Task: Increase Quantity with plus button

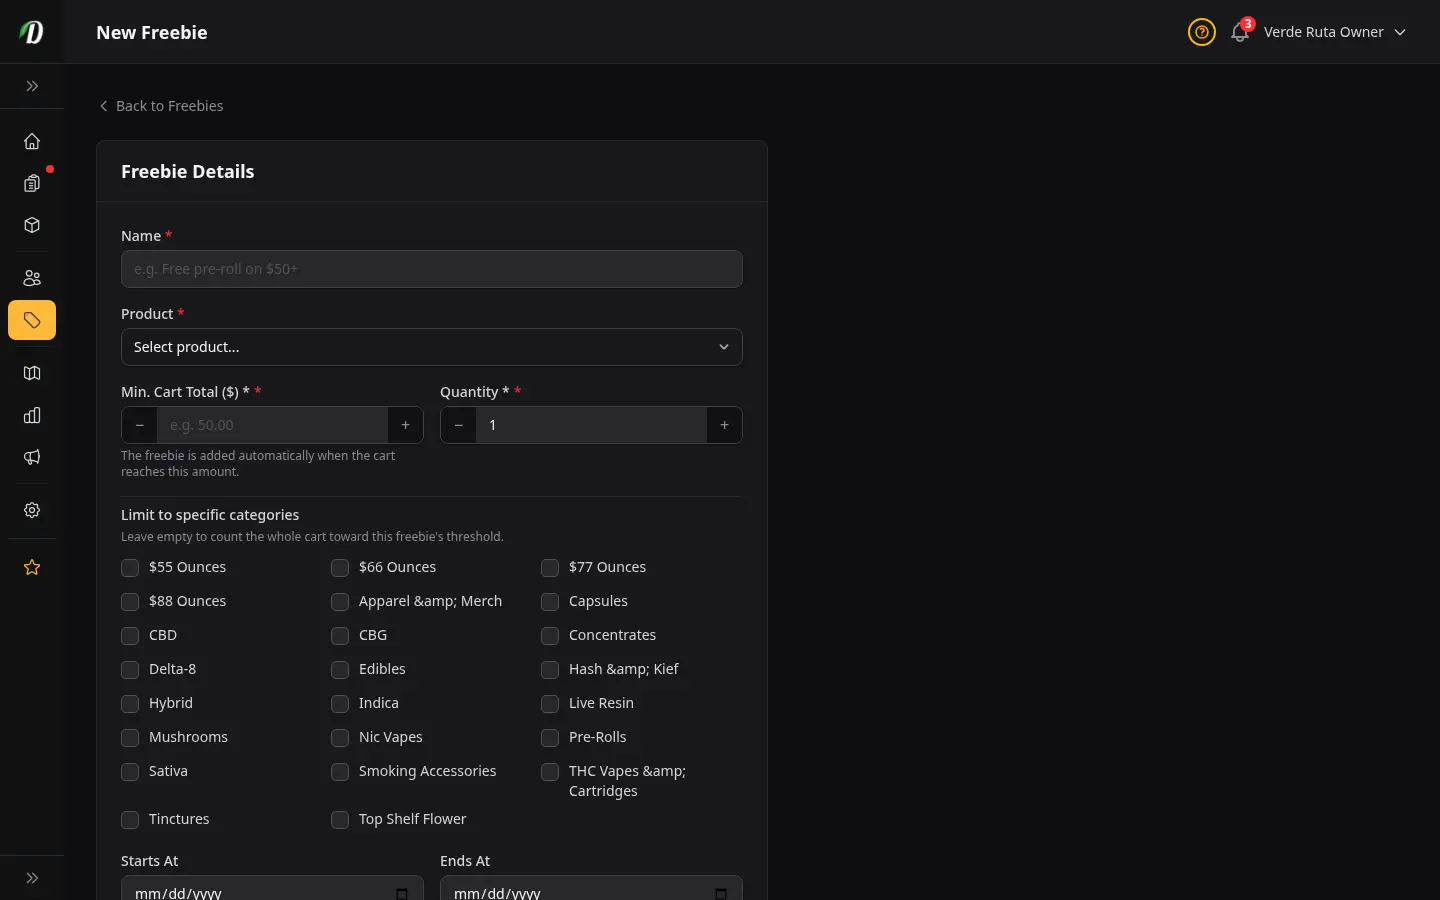Action: pyautogui.click(x=724, y=425)
